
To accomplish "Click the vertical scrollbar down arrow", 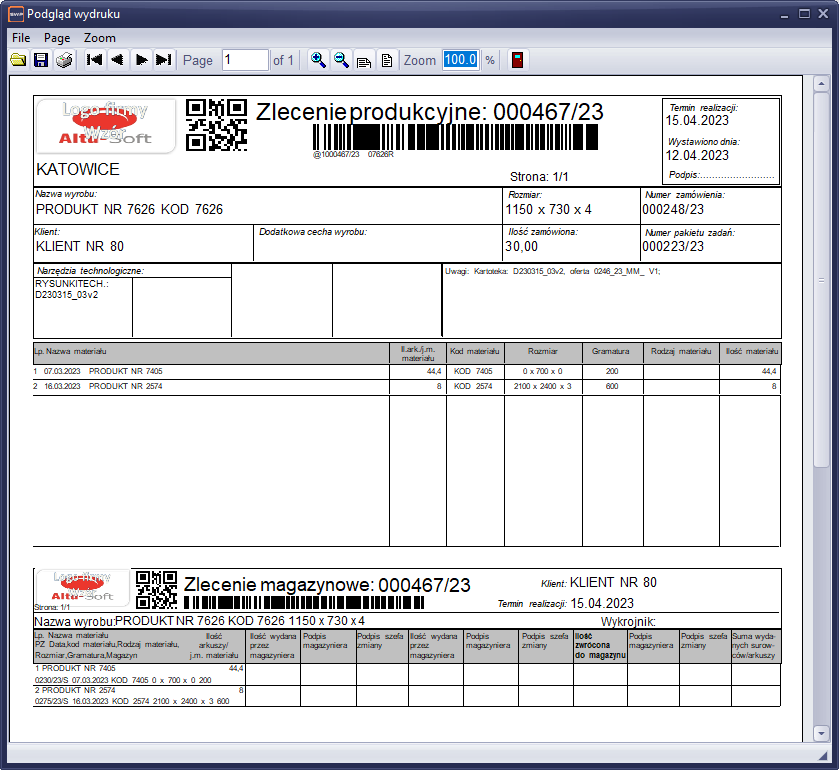I will coord(822,733).
